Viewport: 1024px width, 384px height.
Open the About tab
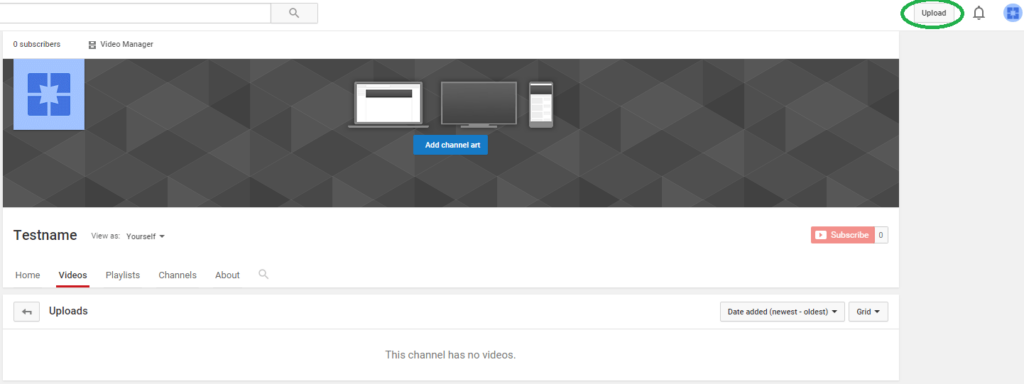click(x=227, y=275)
